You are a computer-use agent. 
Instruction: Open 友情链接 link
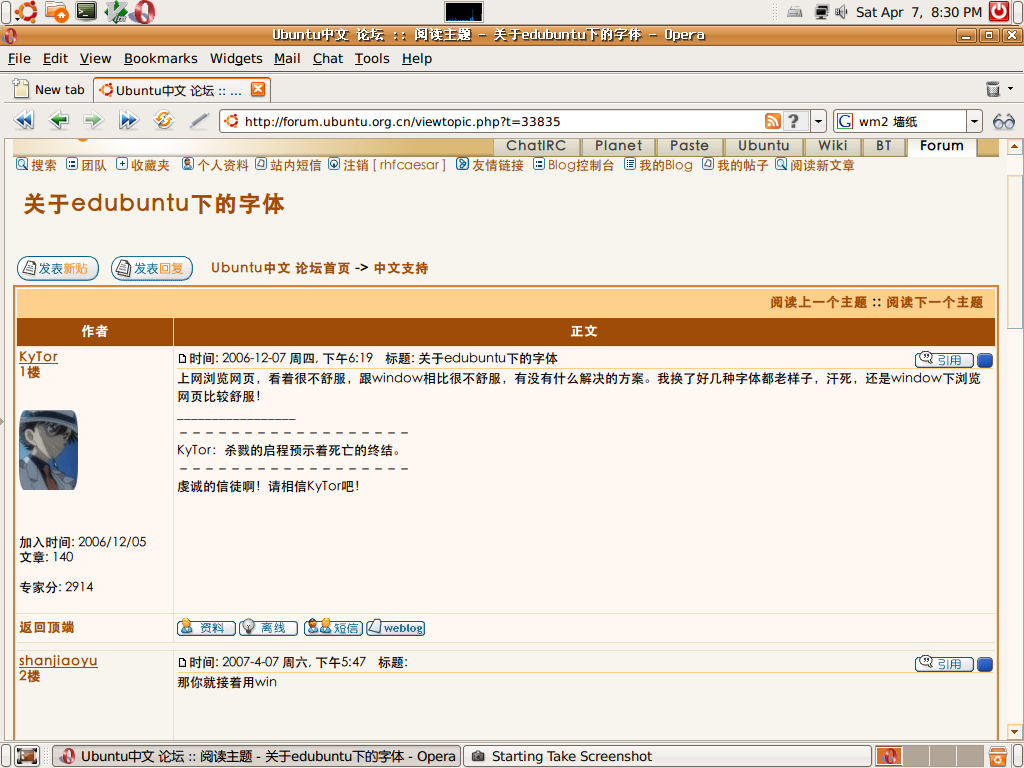(490, 165)
